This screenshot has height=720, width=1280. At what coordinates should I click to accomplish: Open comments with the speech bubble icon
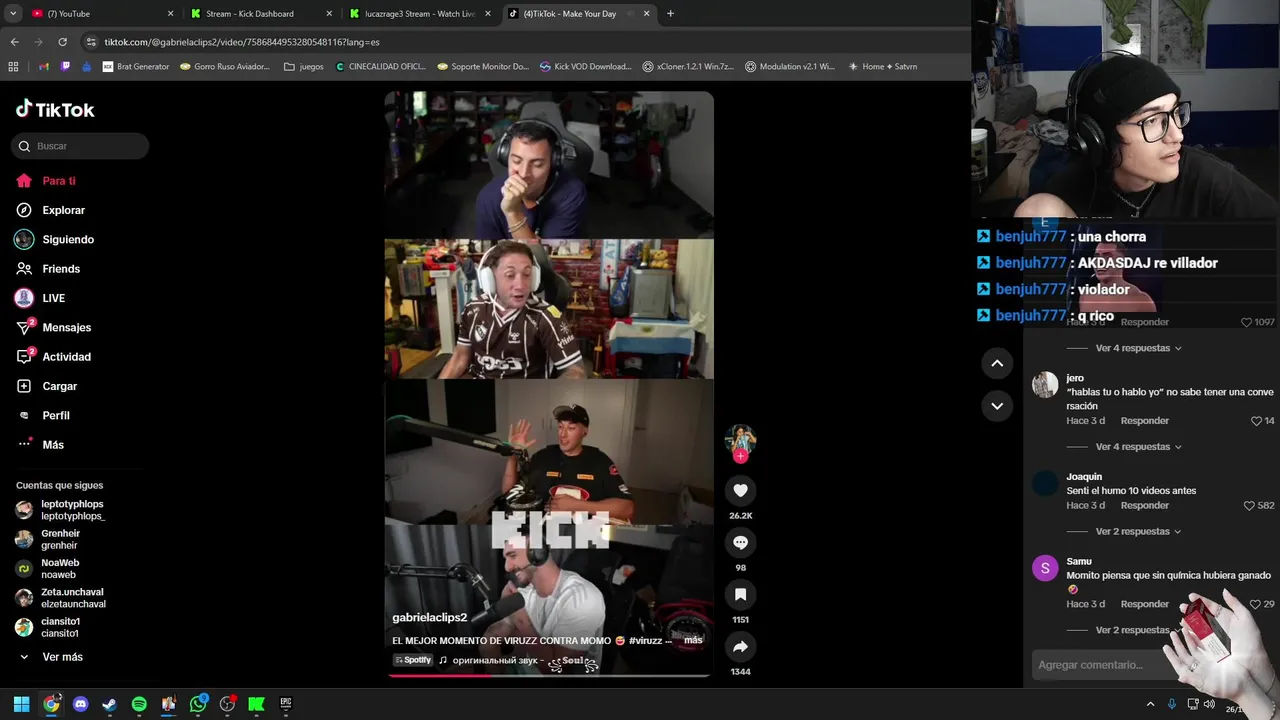pos(740,542)
